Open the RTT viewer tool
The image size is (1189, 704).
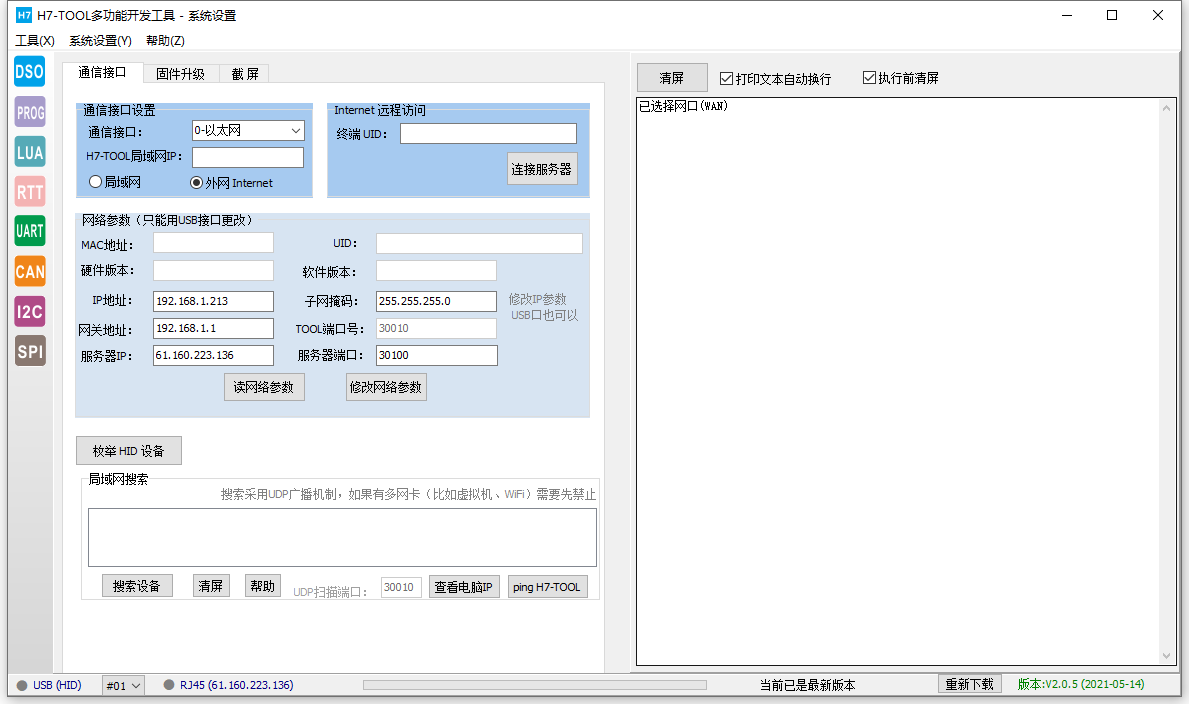pos(30,192)
